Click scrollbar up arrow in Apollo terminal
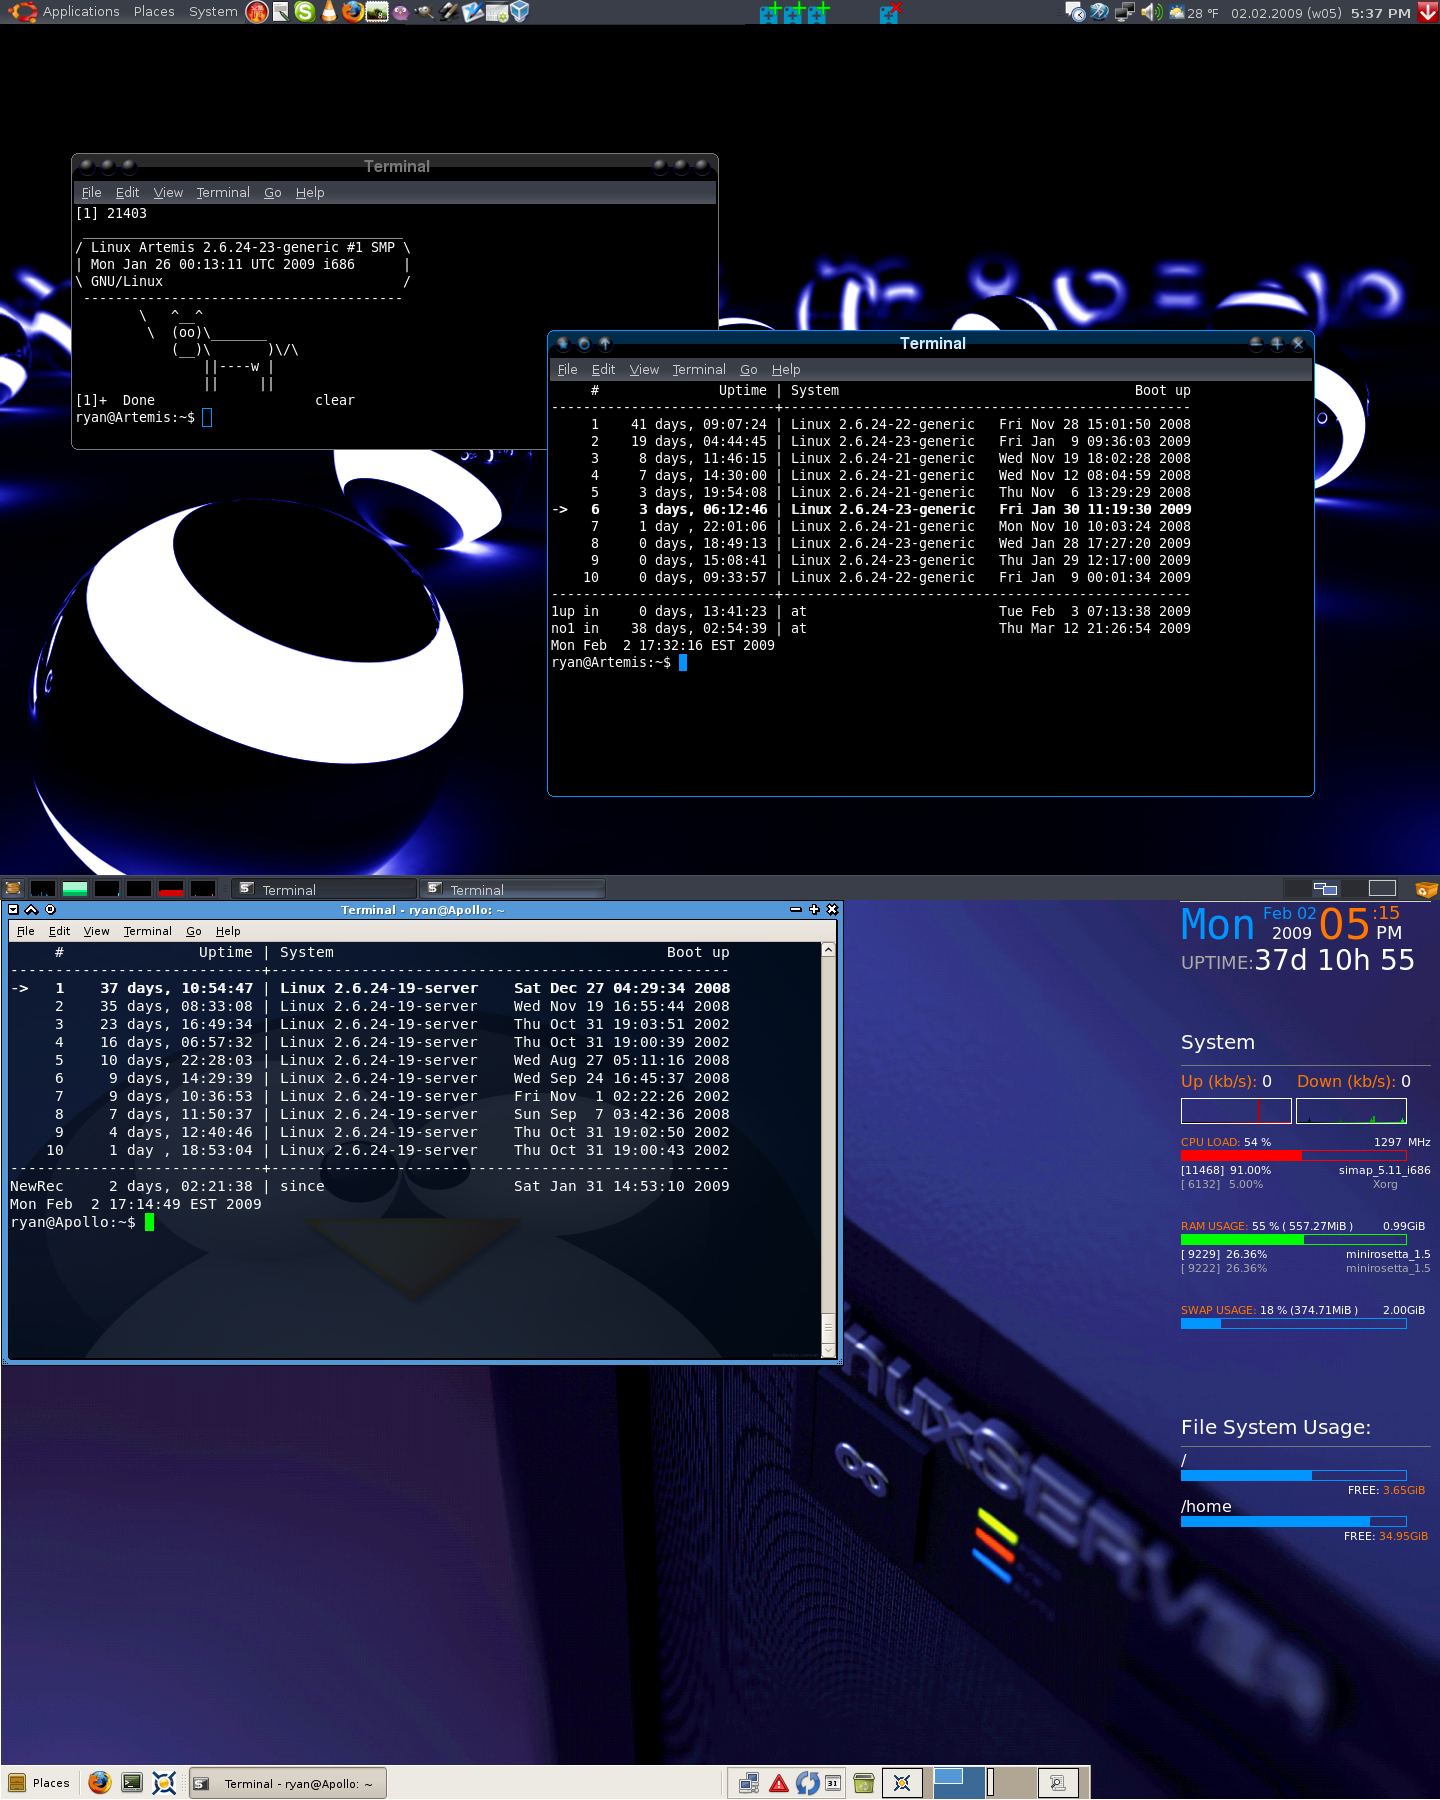Viewport: 1440px width, 1800px height. click(x=828, y=950)
